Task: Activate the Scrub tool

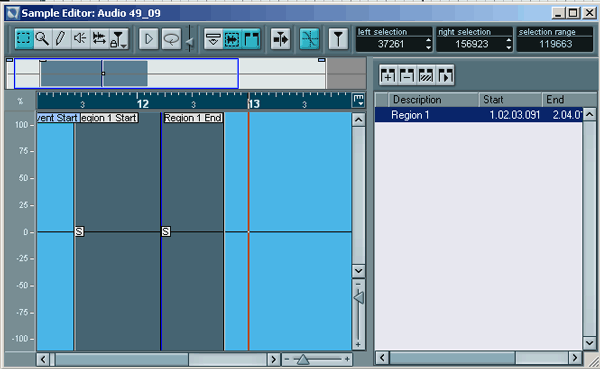Action: [x=99, y=39]
